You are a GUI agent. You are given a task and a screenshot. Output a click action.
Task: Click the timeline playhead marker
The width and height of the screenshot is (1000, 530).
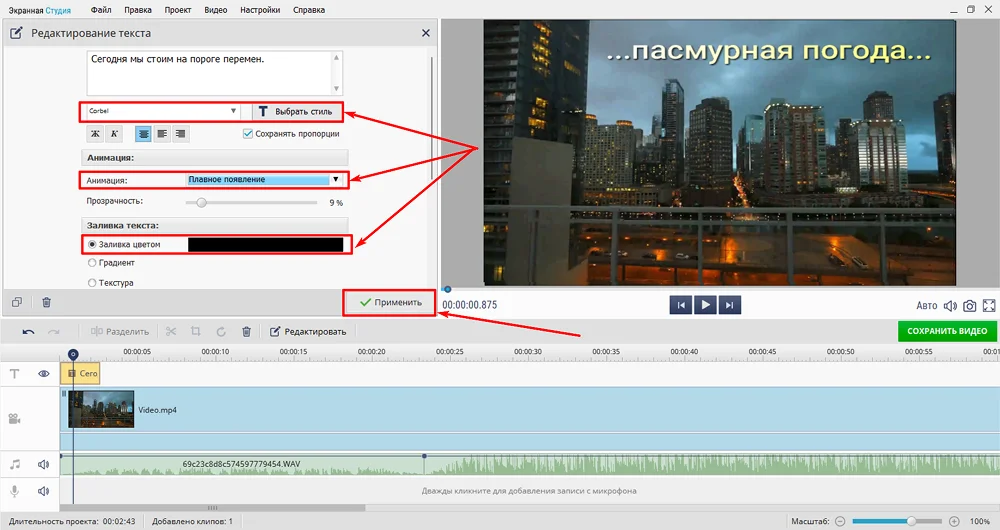click(73, 354)
